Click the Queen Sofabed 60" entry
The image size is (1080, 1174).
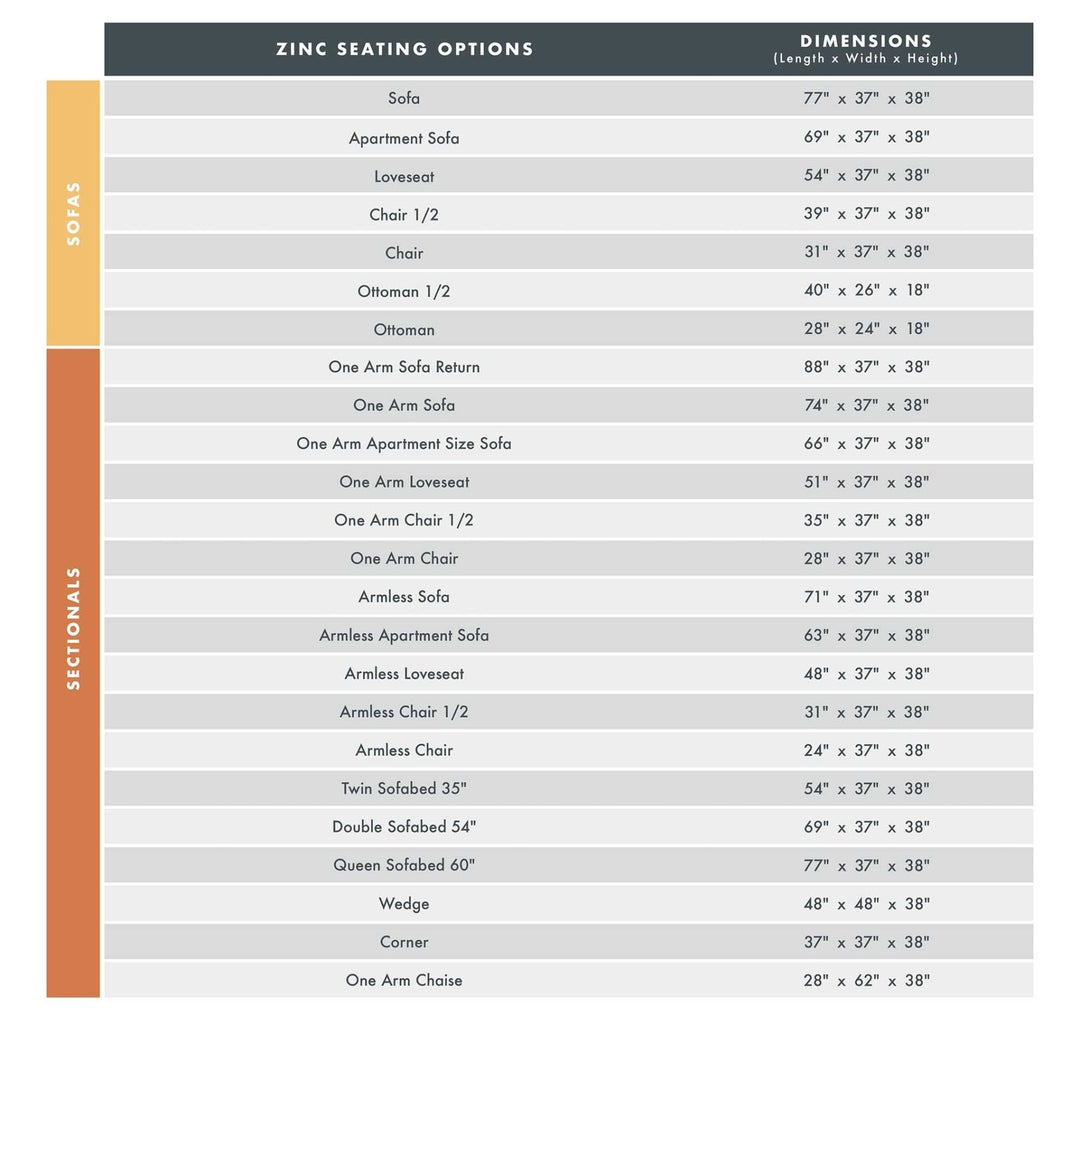[x=404, y=865]
